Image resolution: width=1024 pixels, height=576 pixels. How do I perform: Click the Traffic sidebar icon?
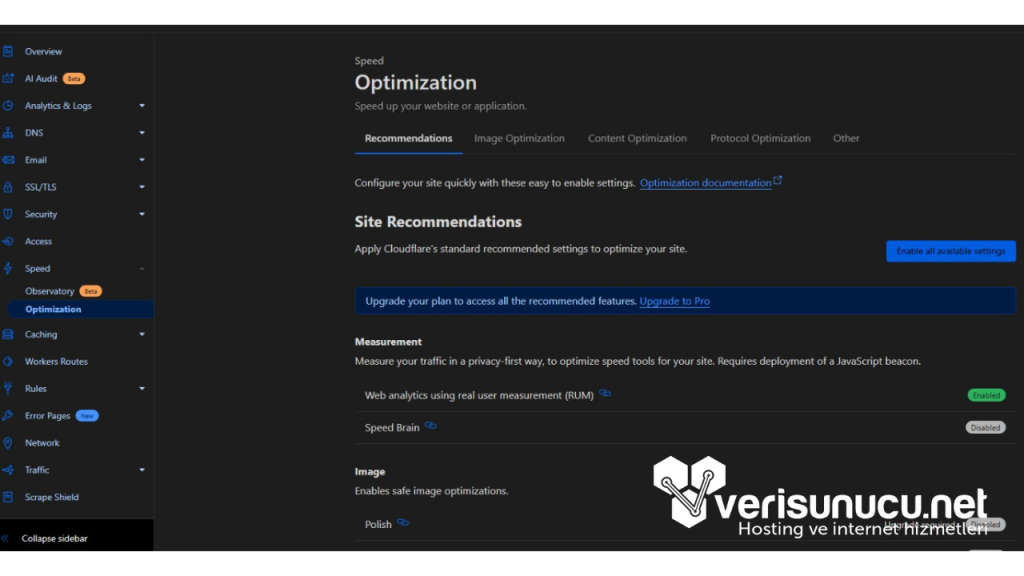pos(8,470)
